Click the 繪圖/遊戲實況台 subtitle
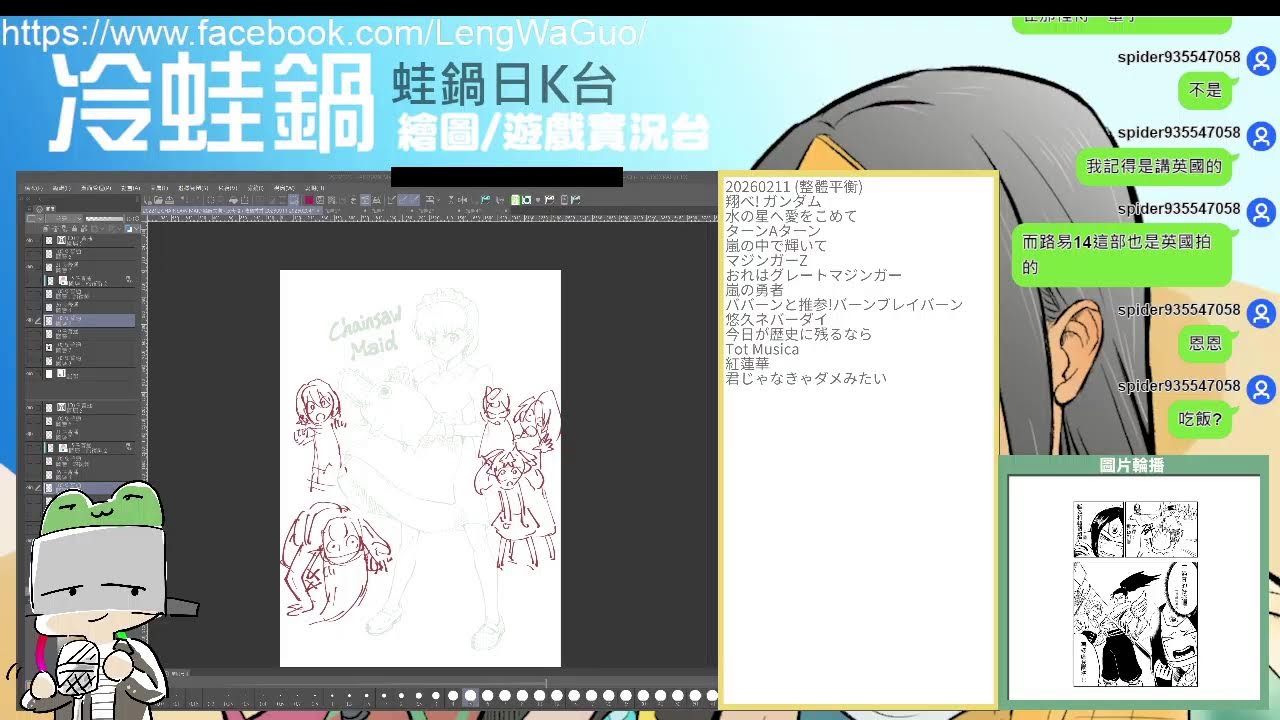 pyautogui.click(x=553, y=132)
